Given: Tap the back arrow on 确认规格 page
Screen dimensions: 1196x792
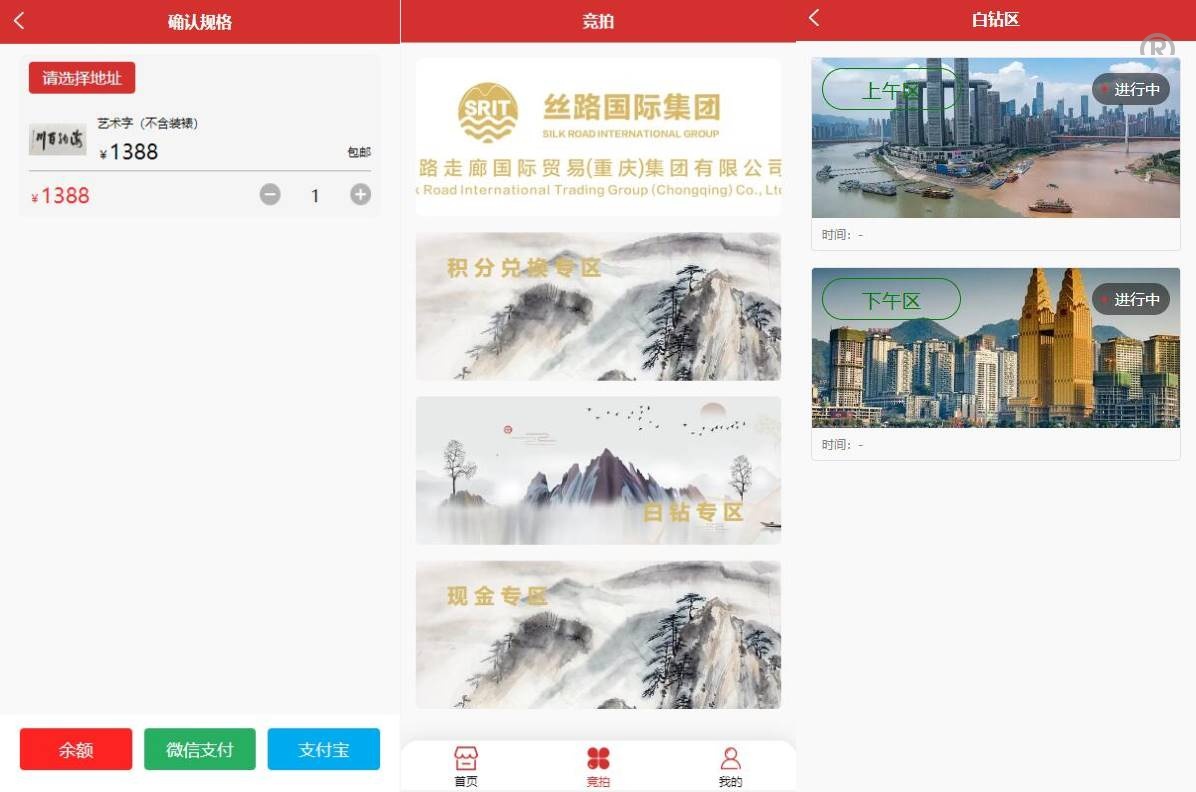Looking at the screenshot, I should (x=18, y=19).
